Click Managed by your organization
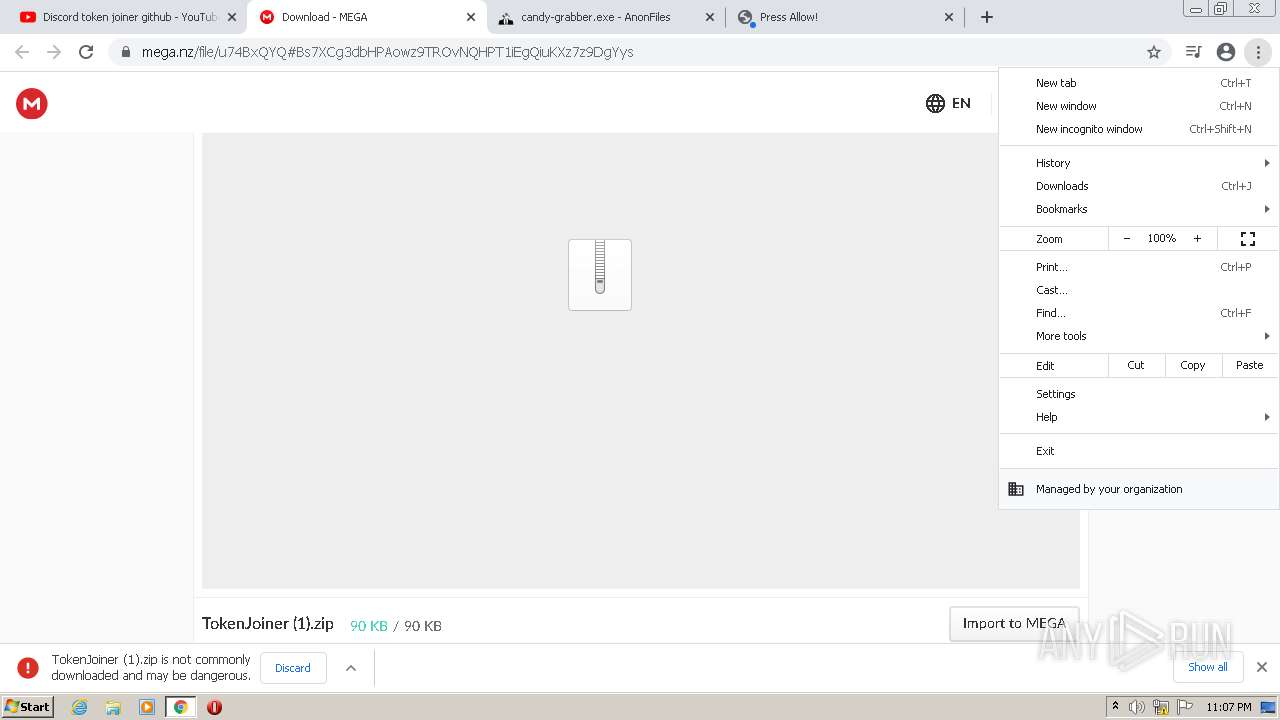The width and height of the screenshot is (1280, 720). [x=1139, y=489]
